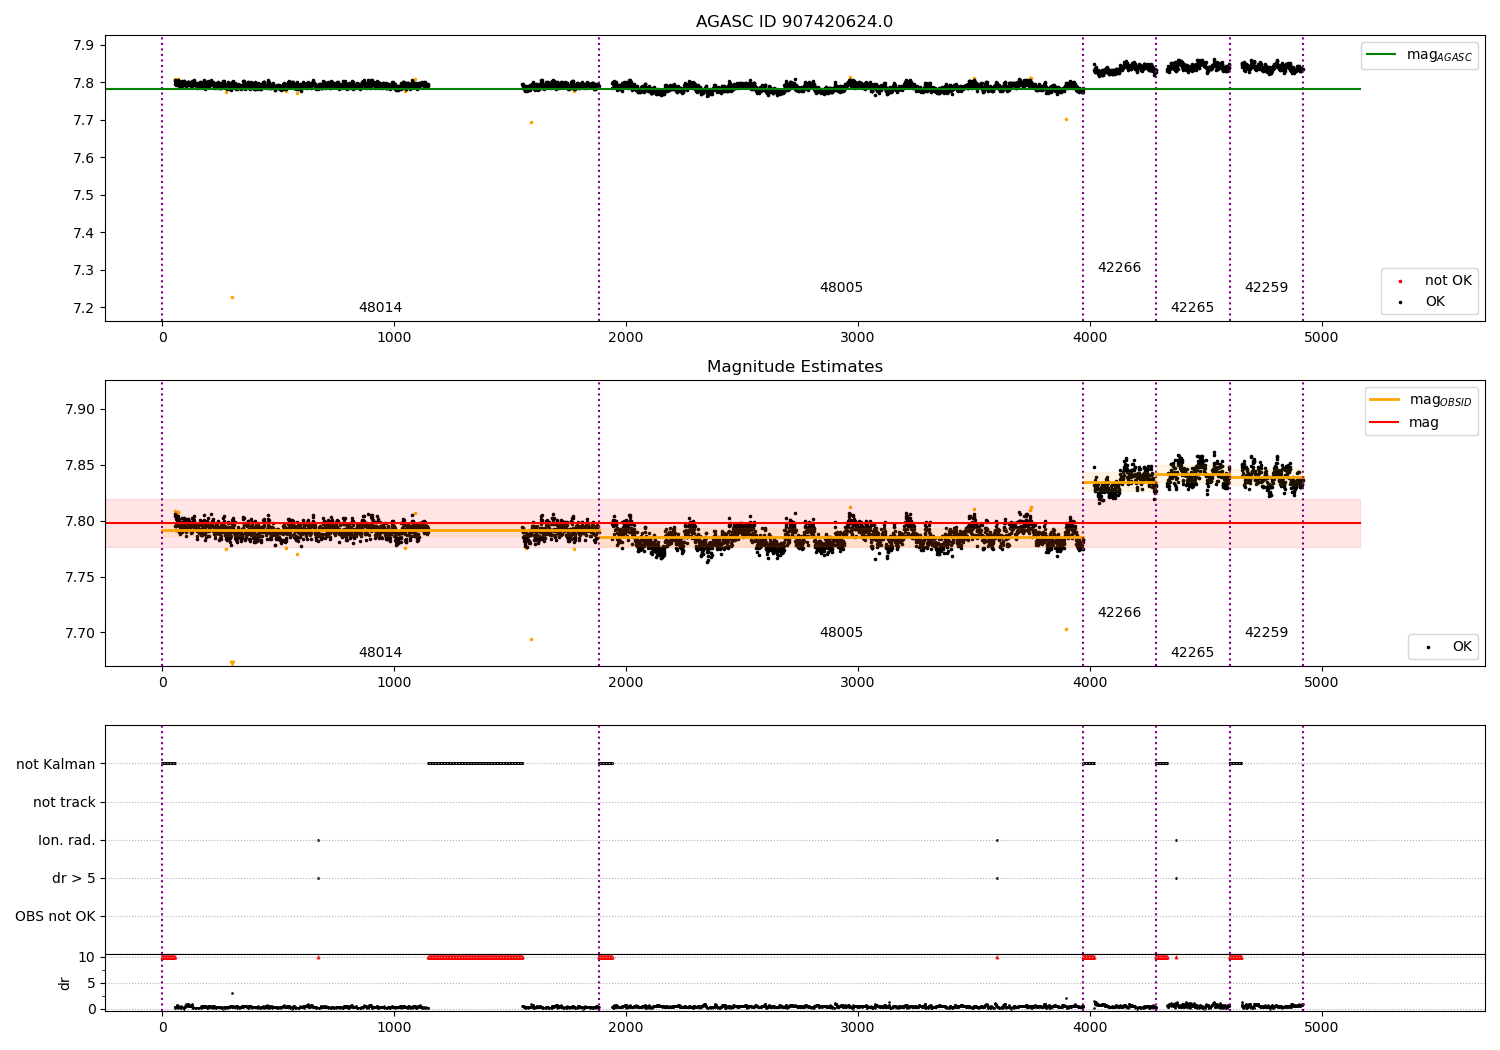Click obsid label 42266 in top plot
The height and width of the screenshot is (1050, 1500).
click(x=1119, y=268)
